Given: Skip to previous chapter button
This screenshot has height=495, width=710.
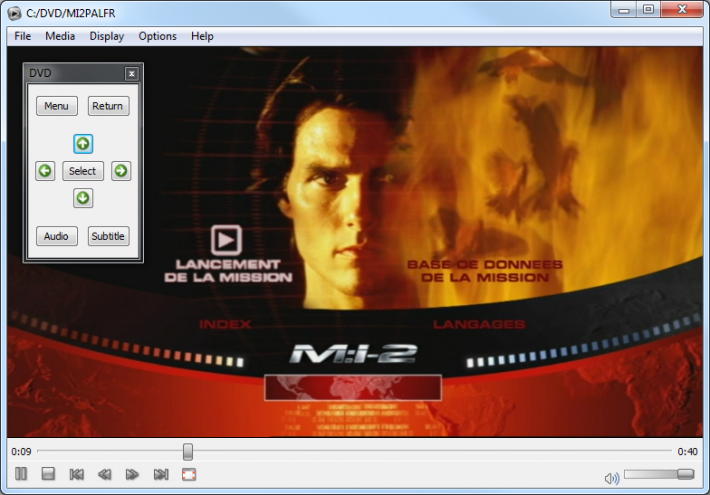Looking at the screenshot, I should [x=77, y=474].
